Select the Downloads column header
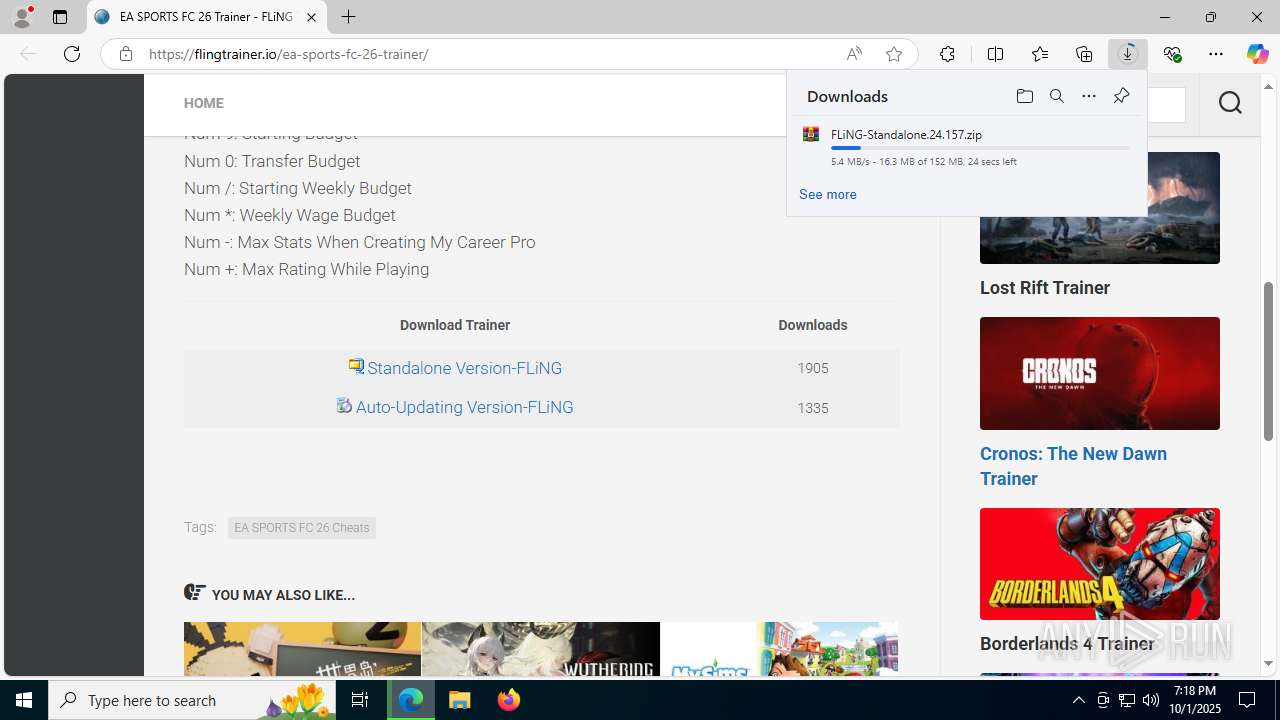Image resolution: width=1280 pixels, height=720 pixels. tap(813, 325)
